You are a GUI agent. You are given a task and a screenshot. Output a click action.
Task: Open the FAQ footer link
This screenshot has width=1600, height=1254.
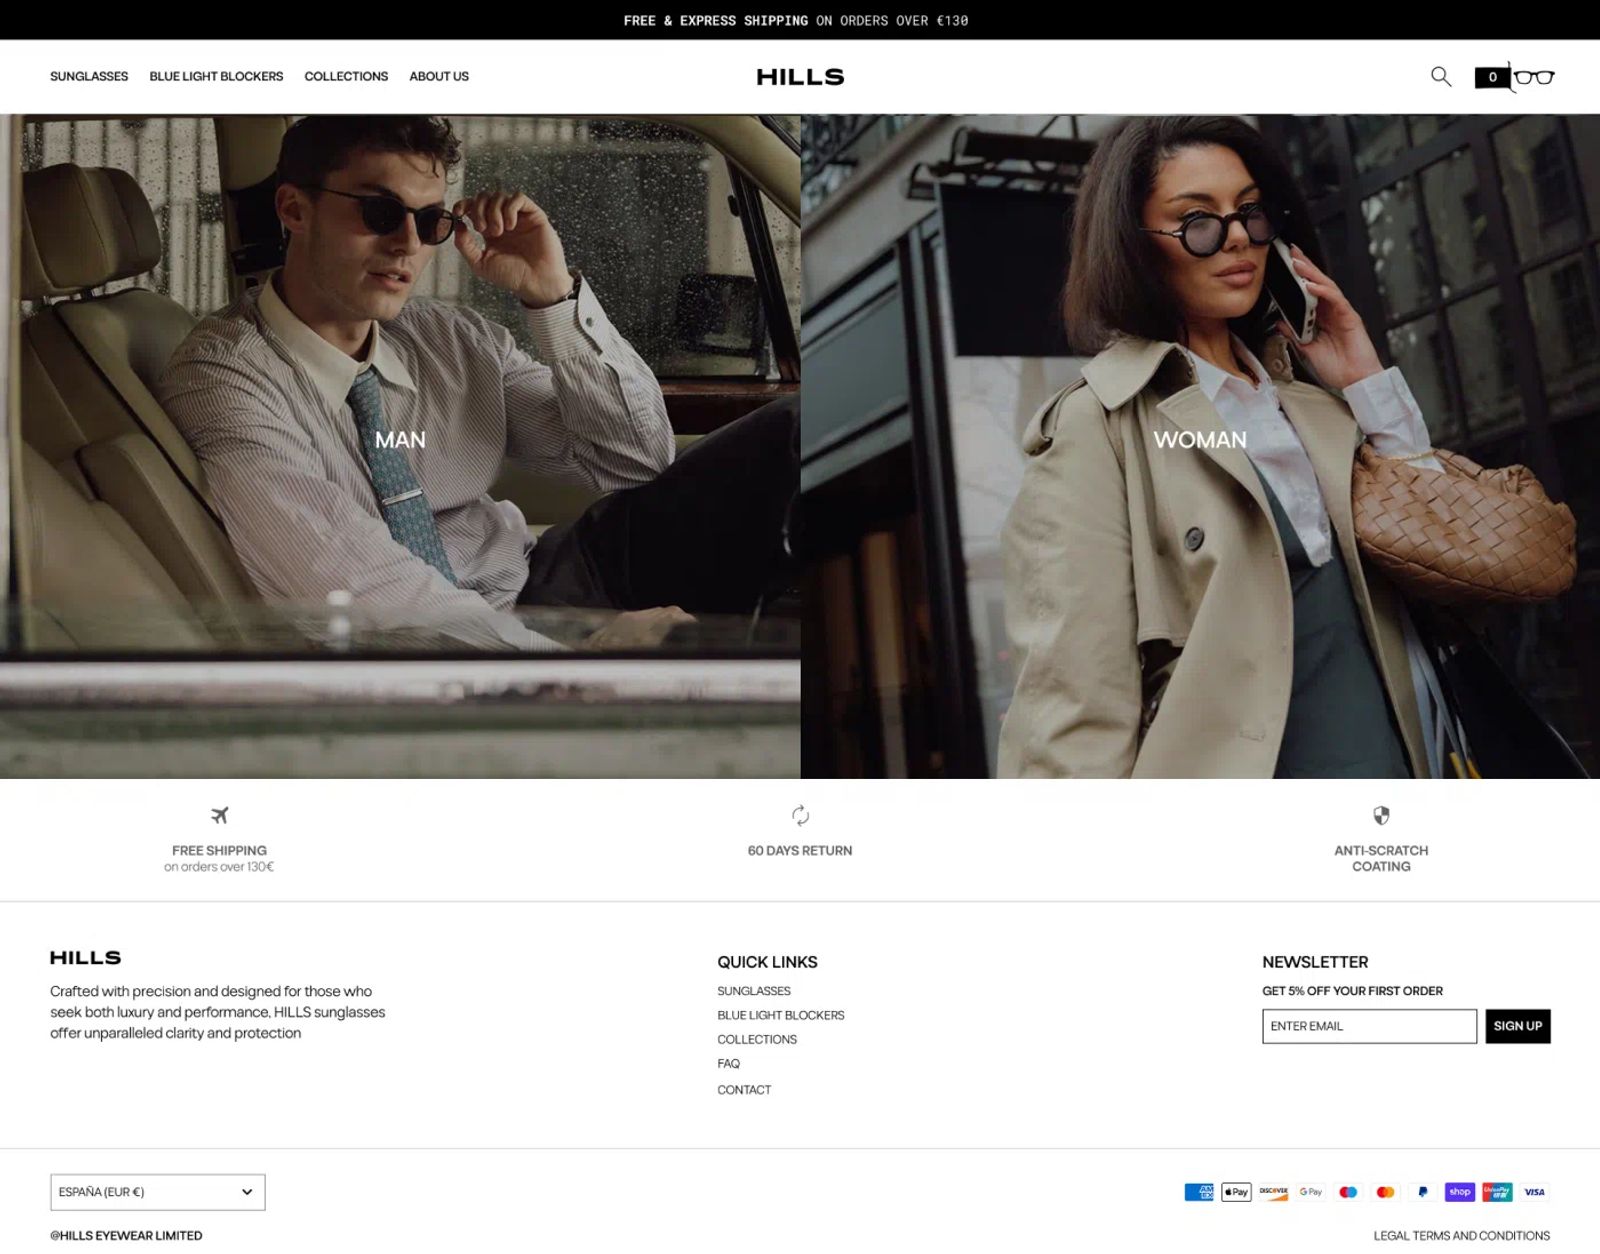pos(729,1064)
